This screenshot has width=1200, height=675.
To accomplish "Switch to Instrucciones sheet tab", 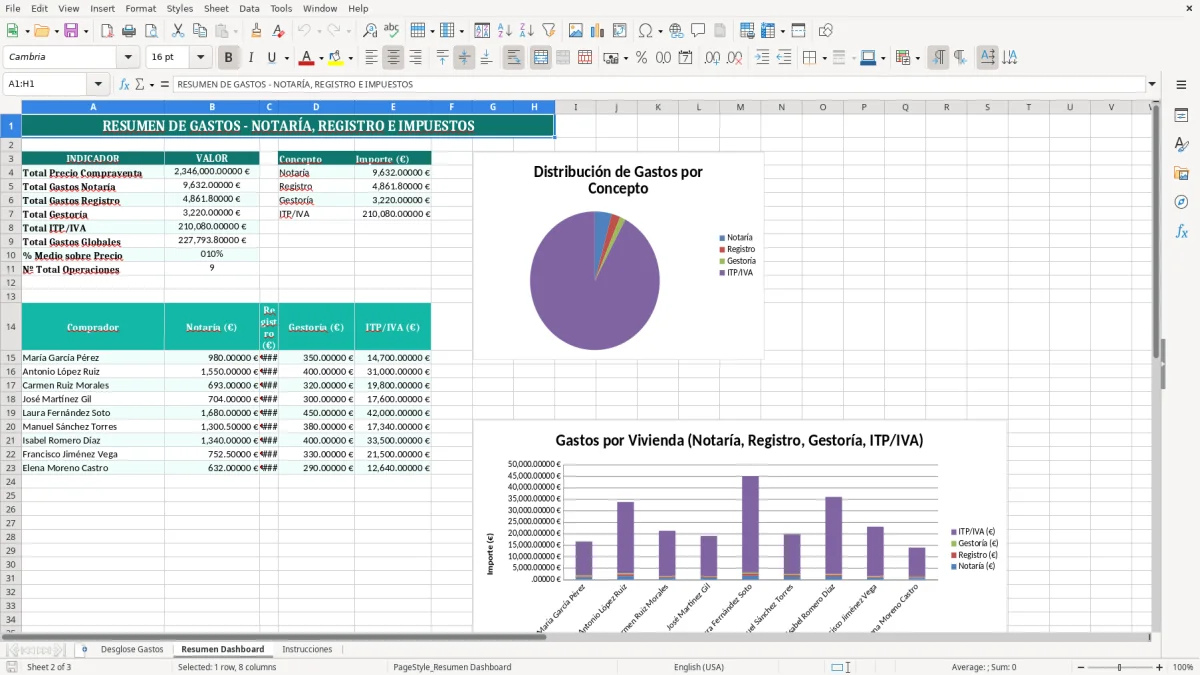I will point(307,649).
